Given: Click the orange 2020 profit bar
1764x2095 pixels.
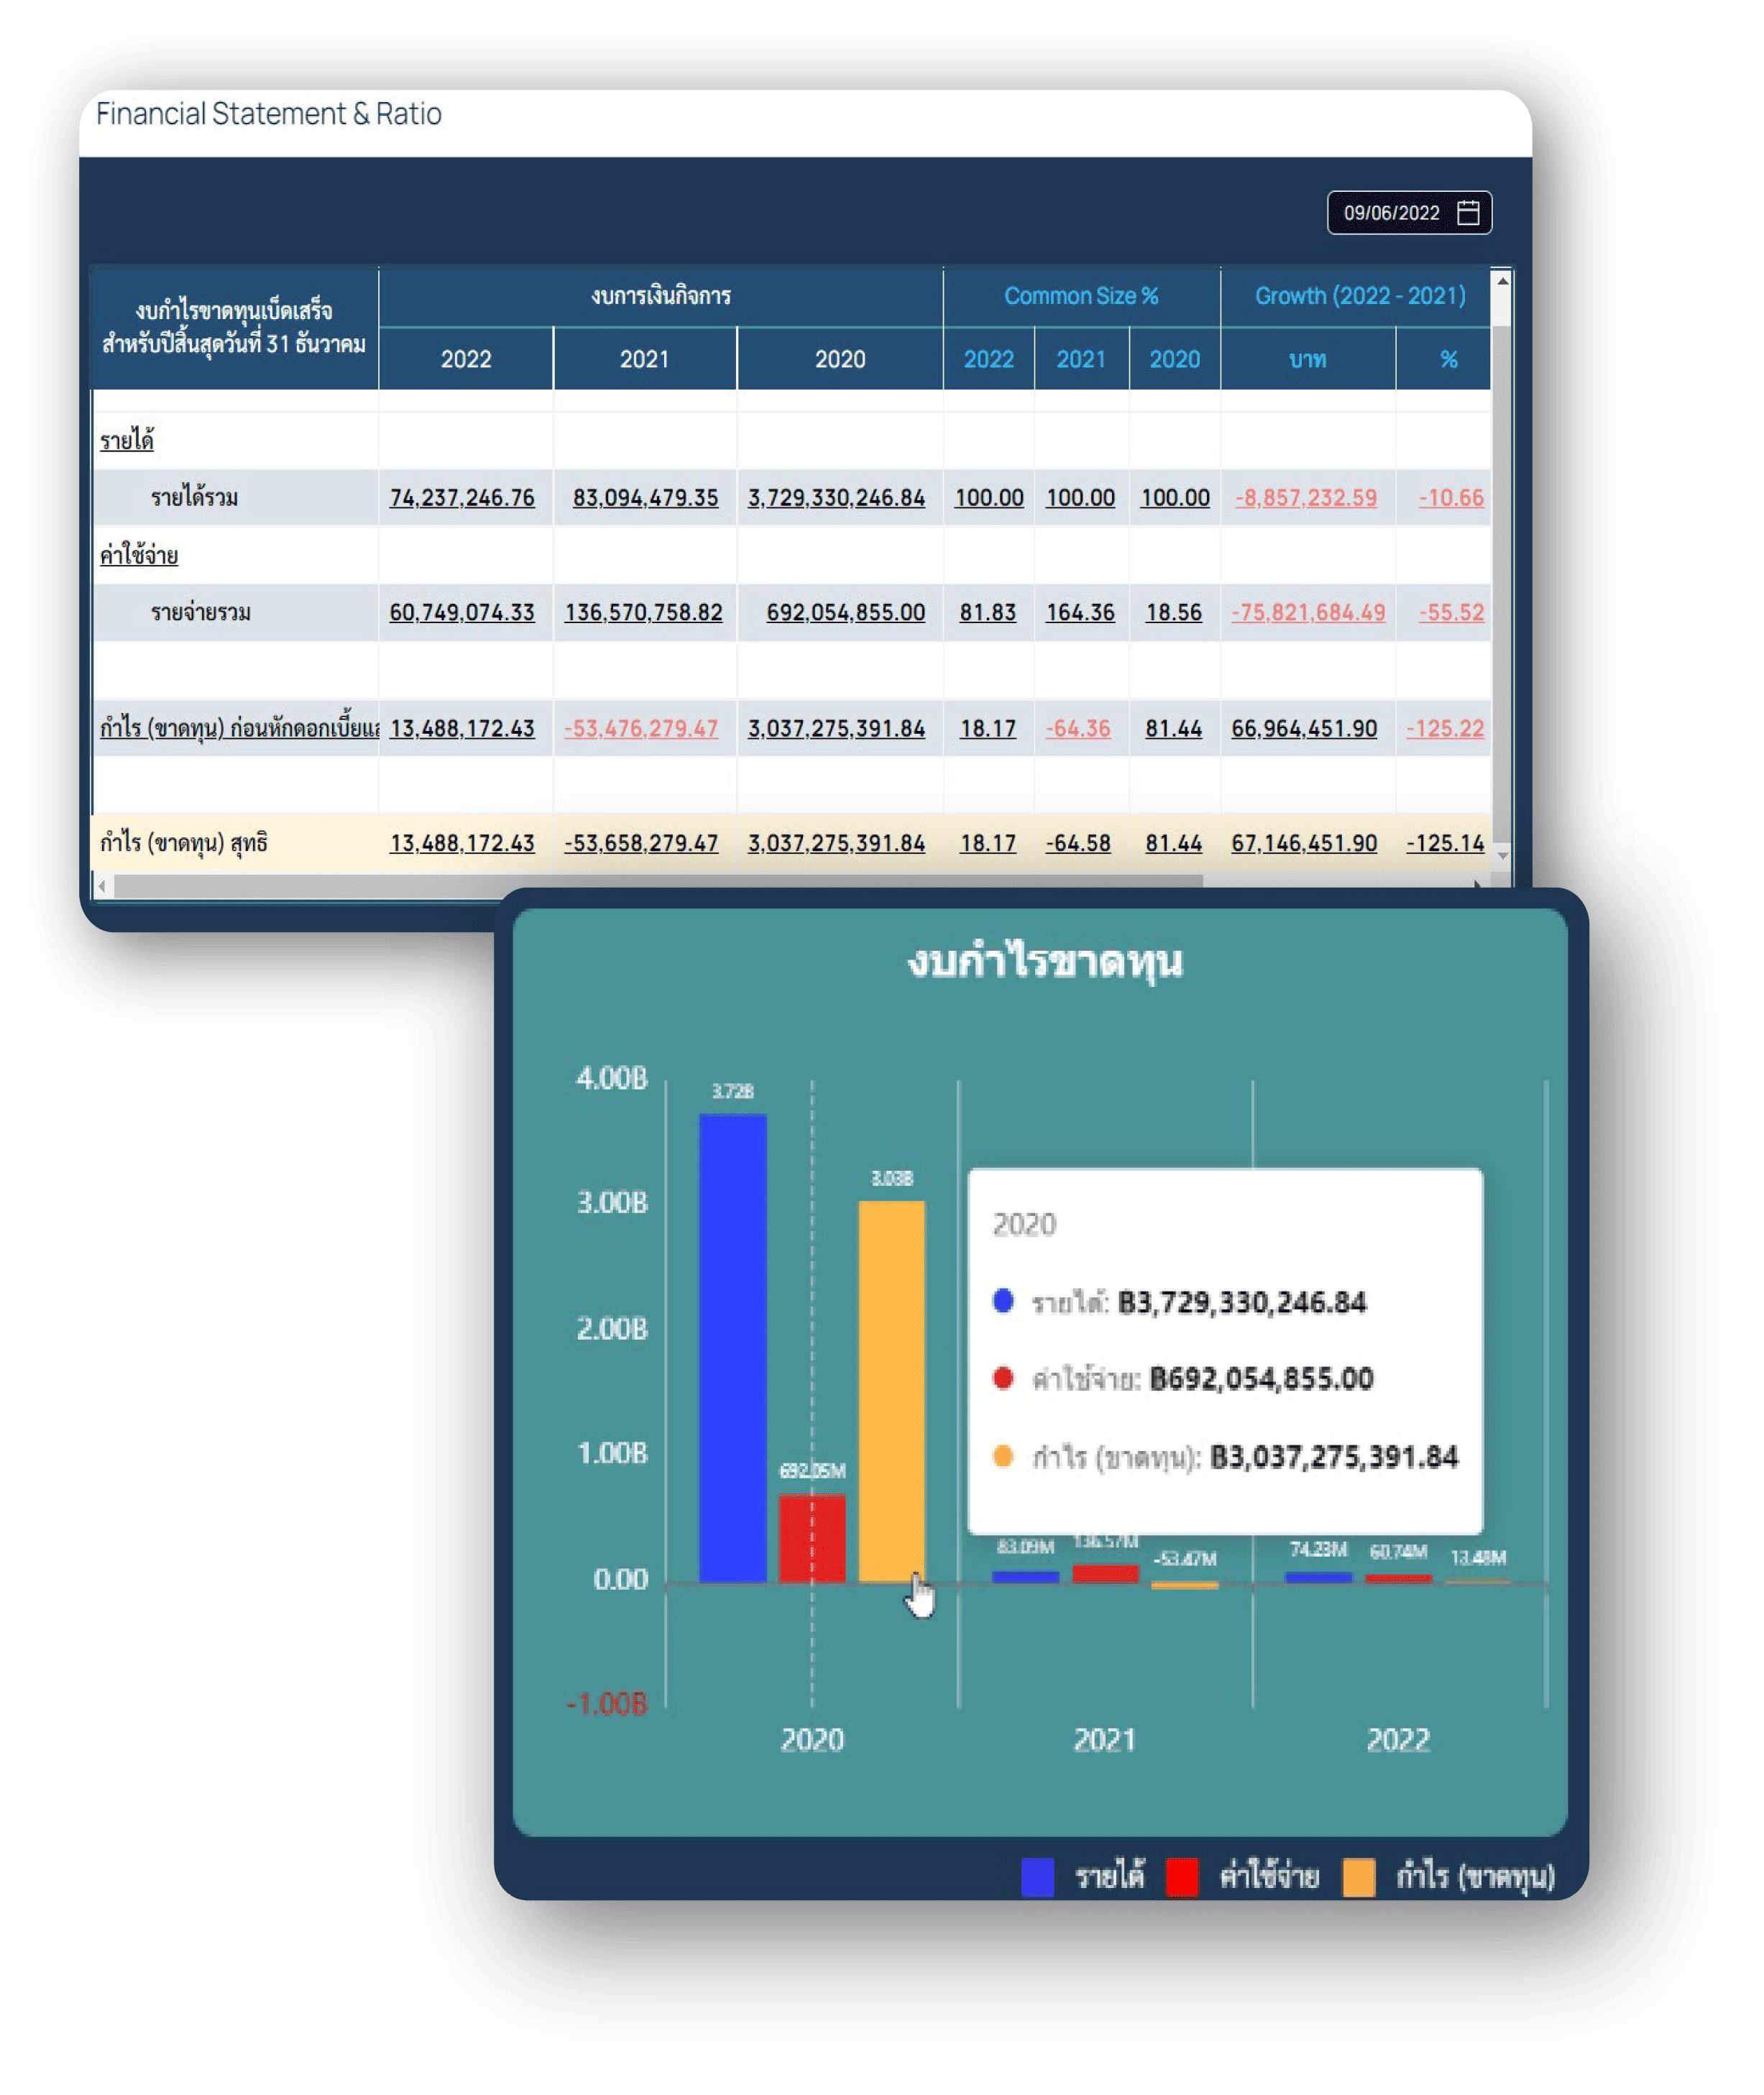Looking at the screenshot, I should 891,1390.
